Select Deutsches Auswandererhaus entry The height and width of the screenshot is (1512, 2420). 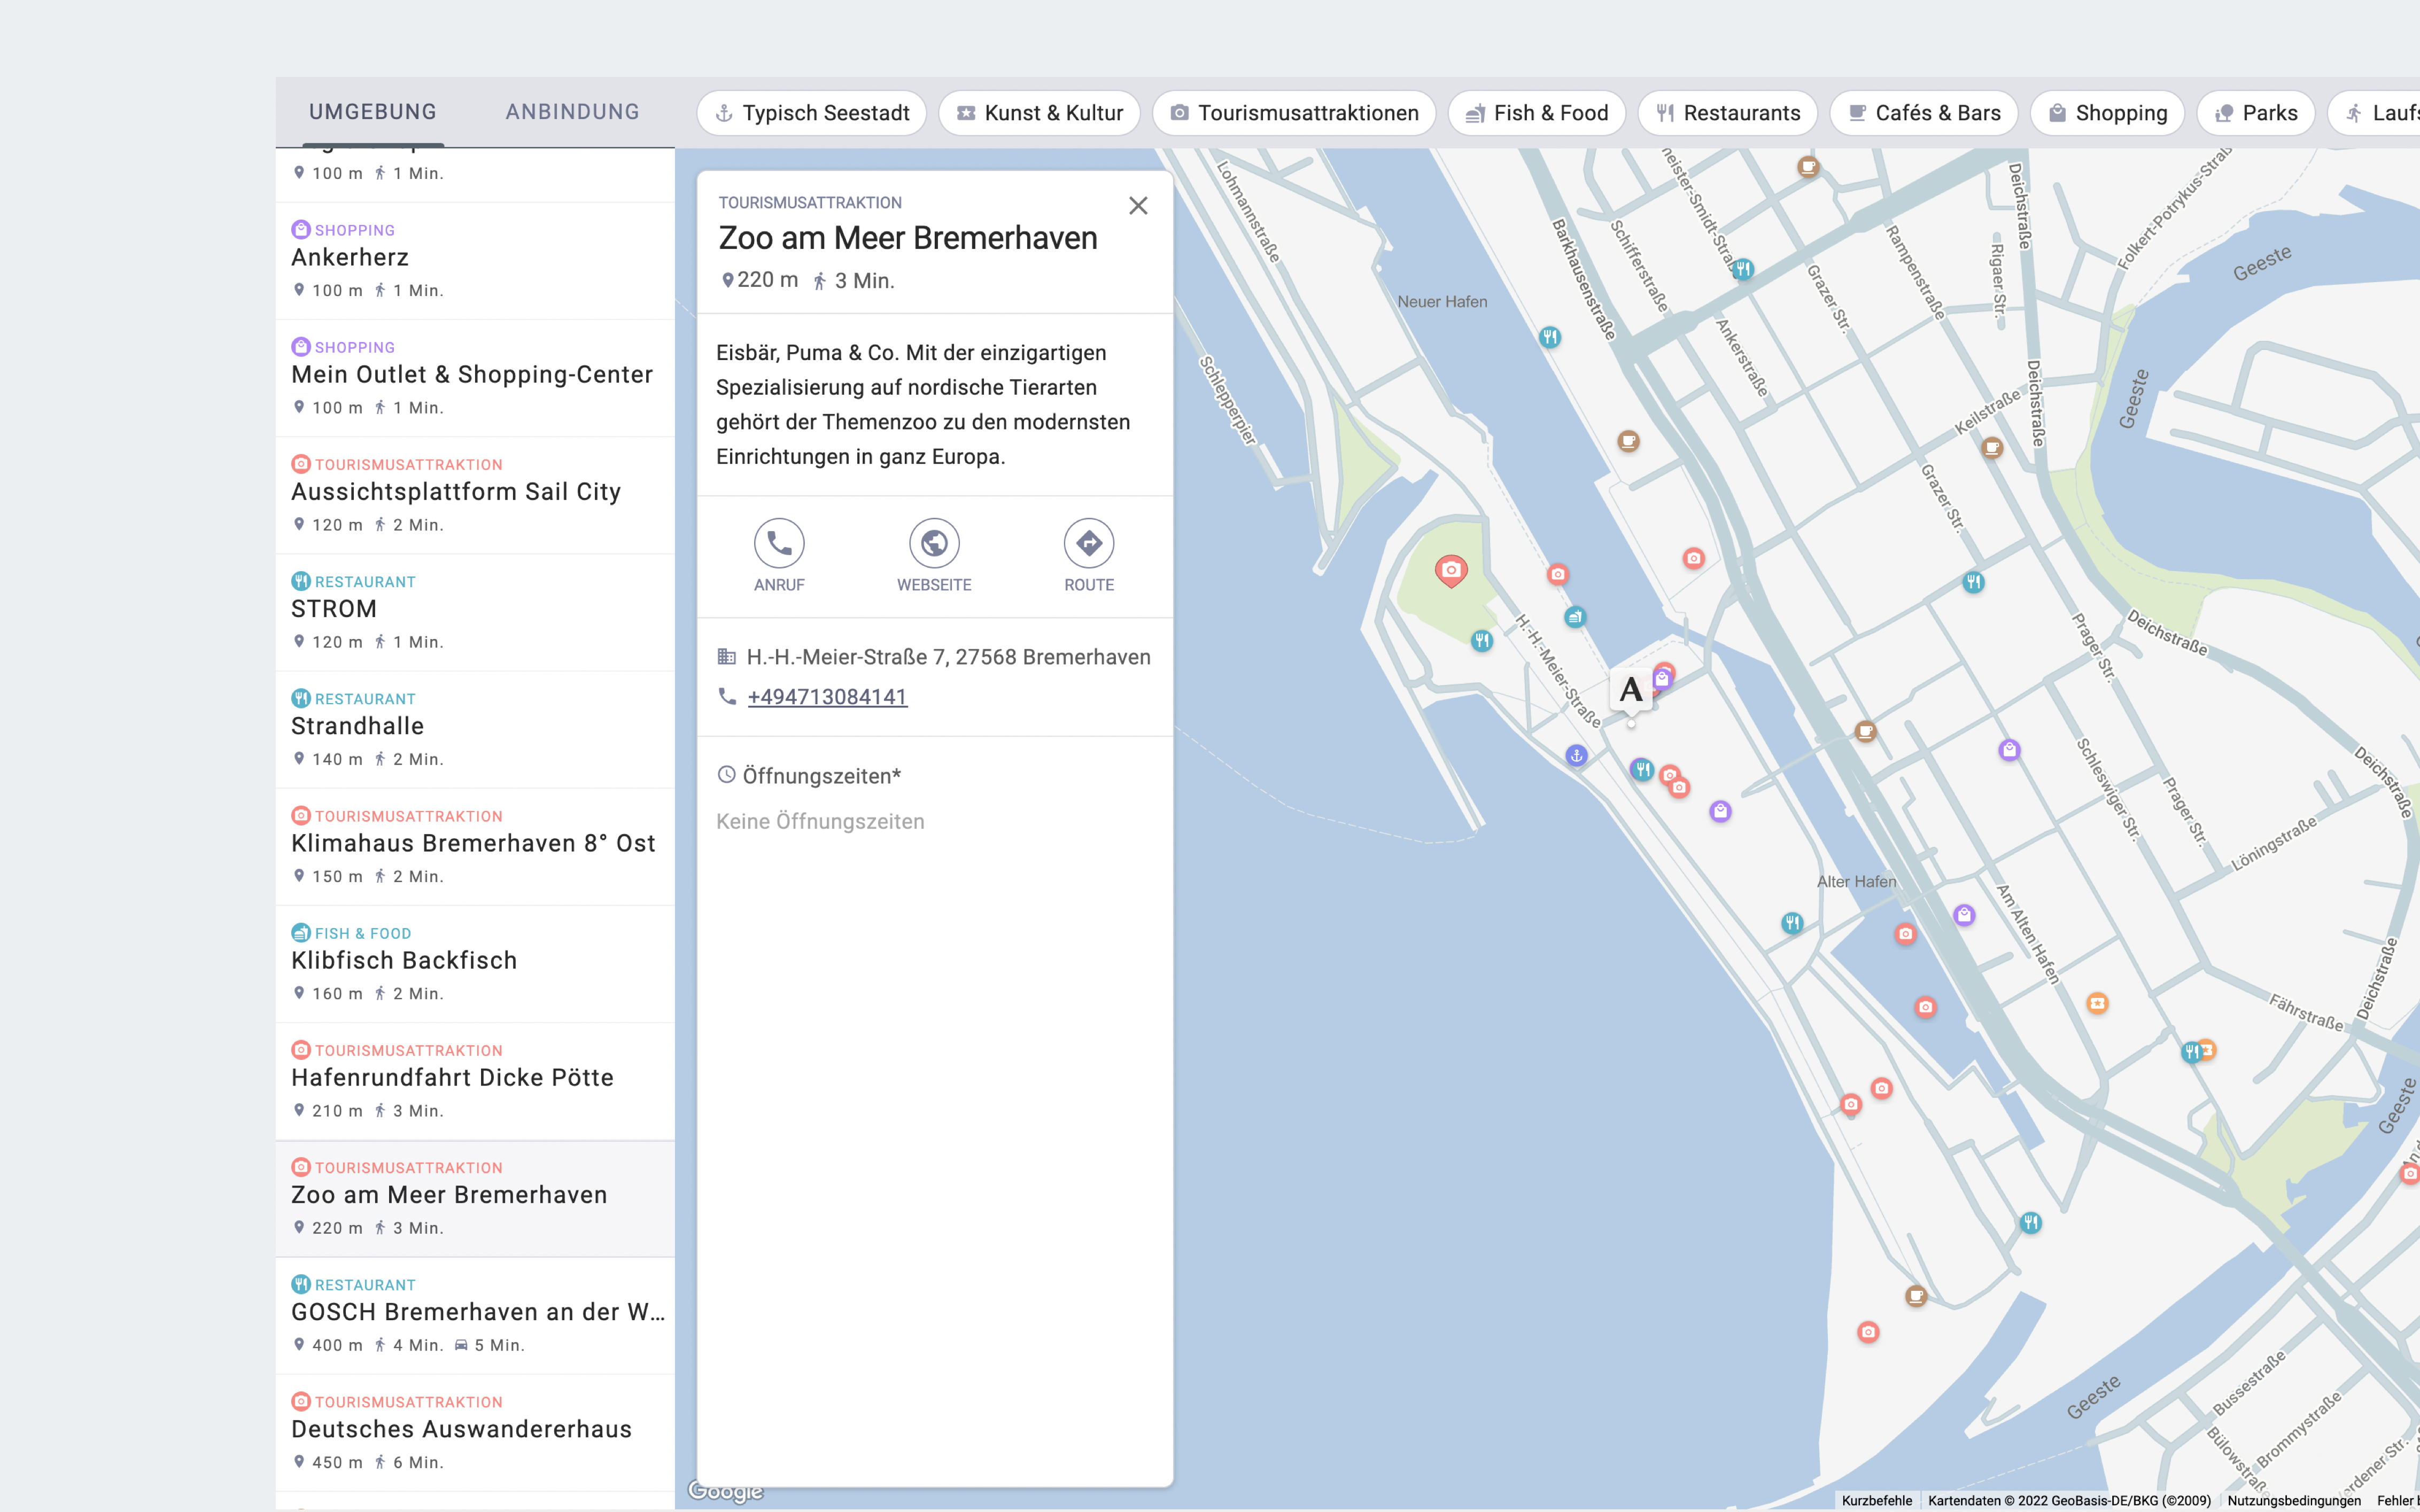point(475,1432)
